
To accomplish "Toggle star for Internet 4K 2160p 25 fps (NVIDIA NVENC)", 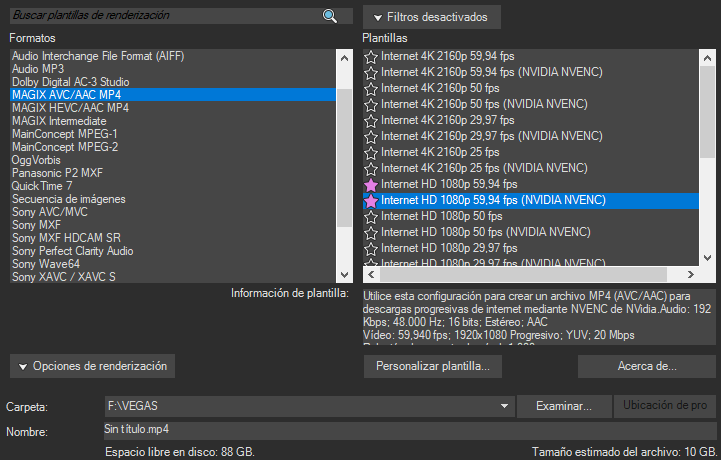I will pyautogui.click(x=371, y=169).
